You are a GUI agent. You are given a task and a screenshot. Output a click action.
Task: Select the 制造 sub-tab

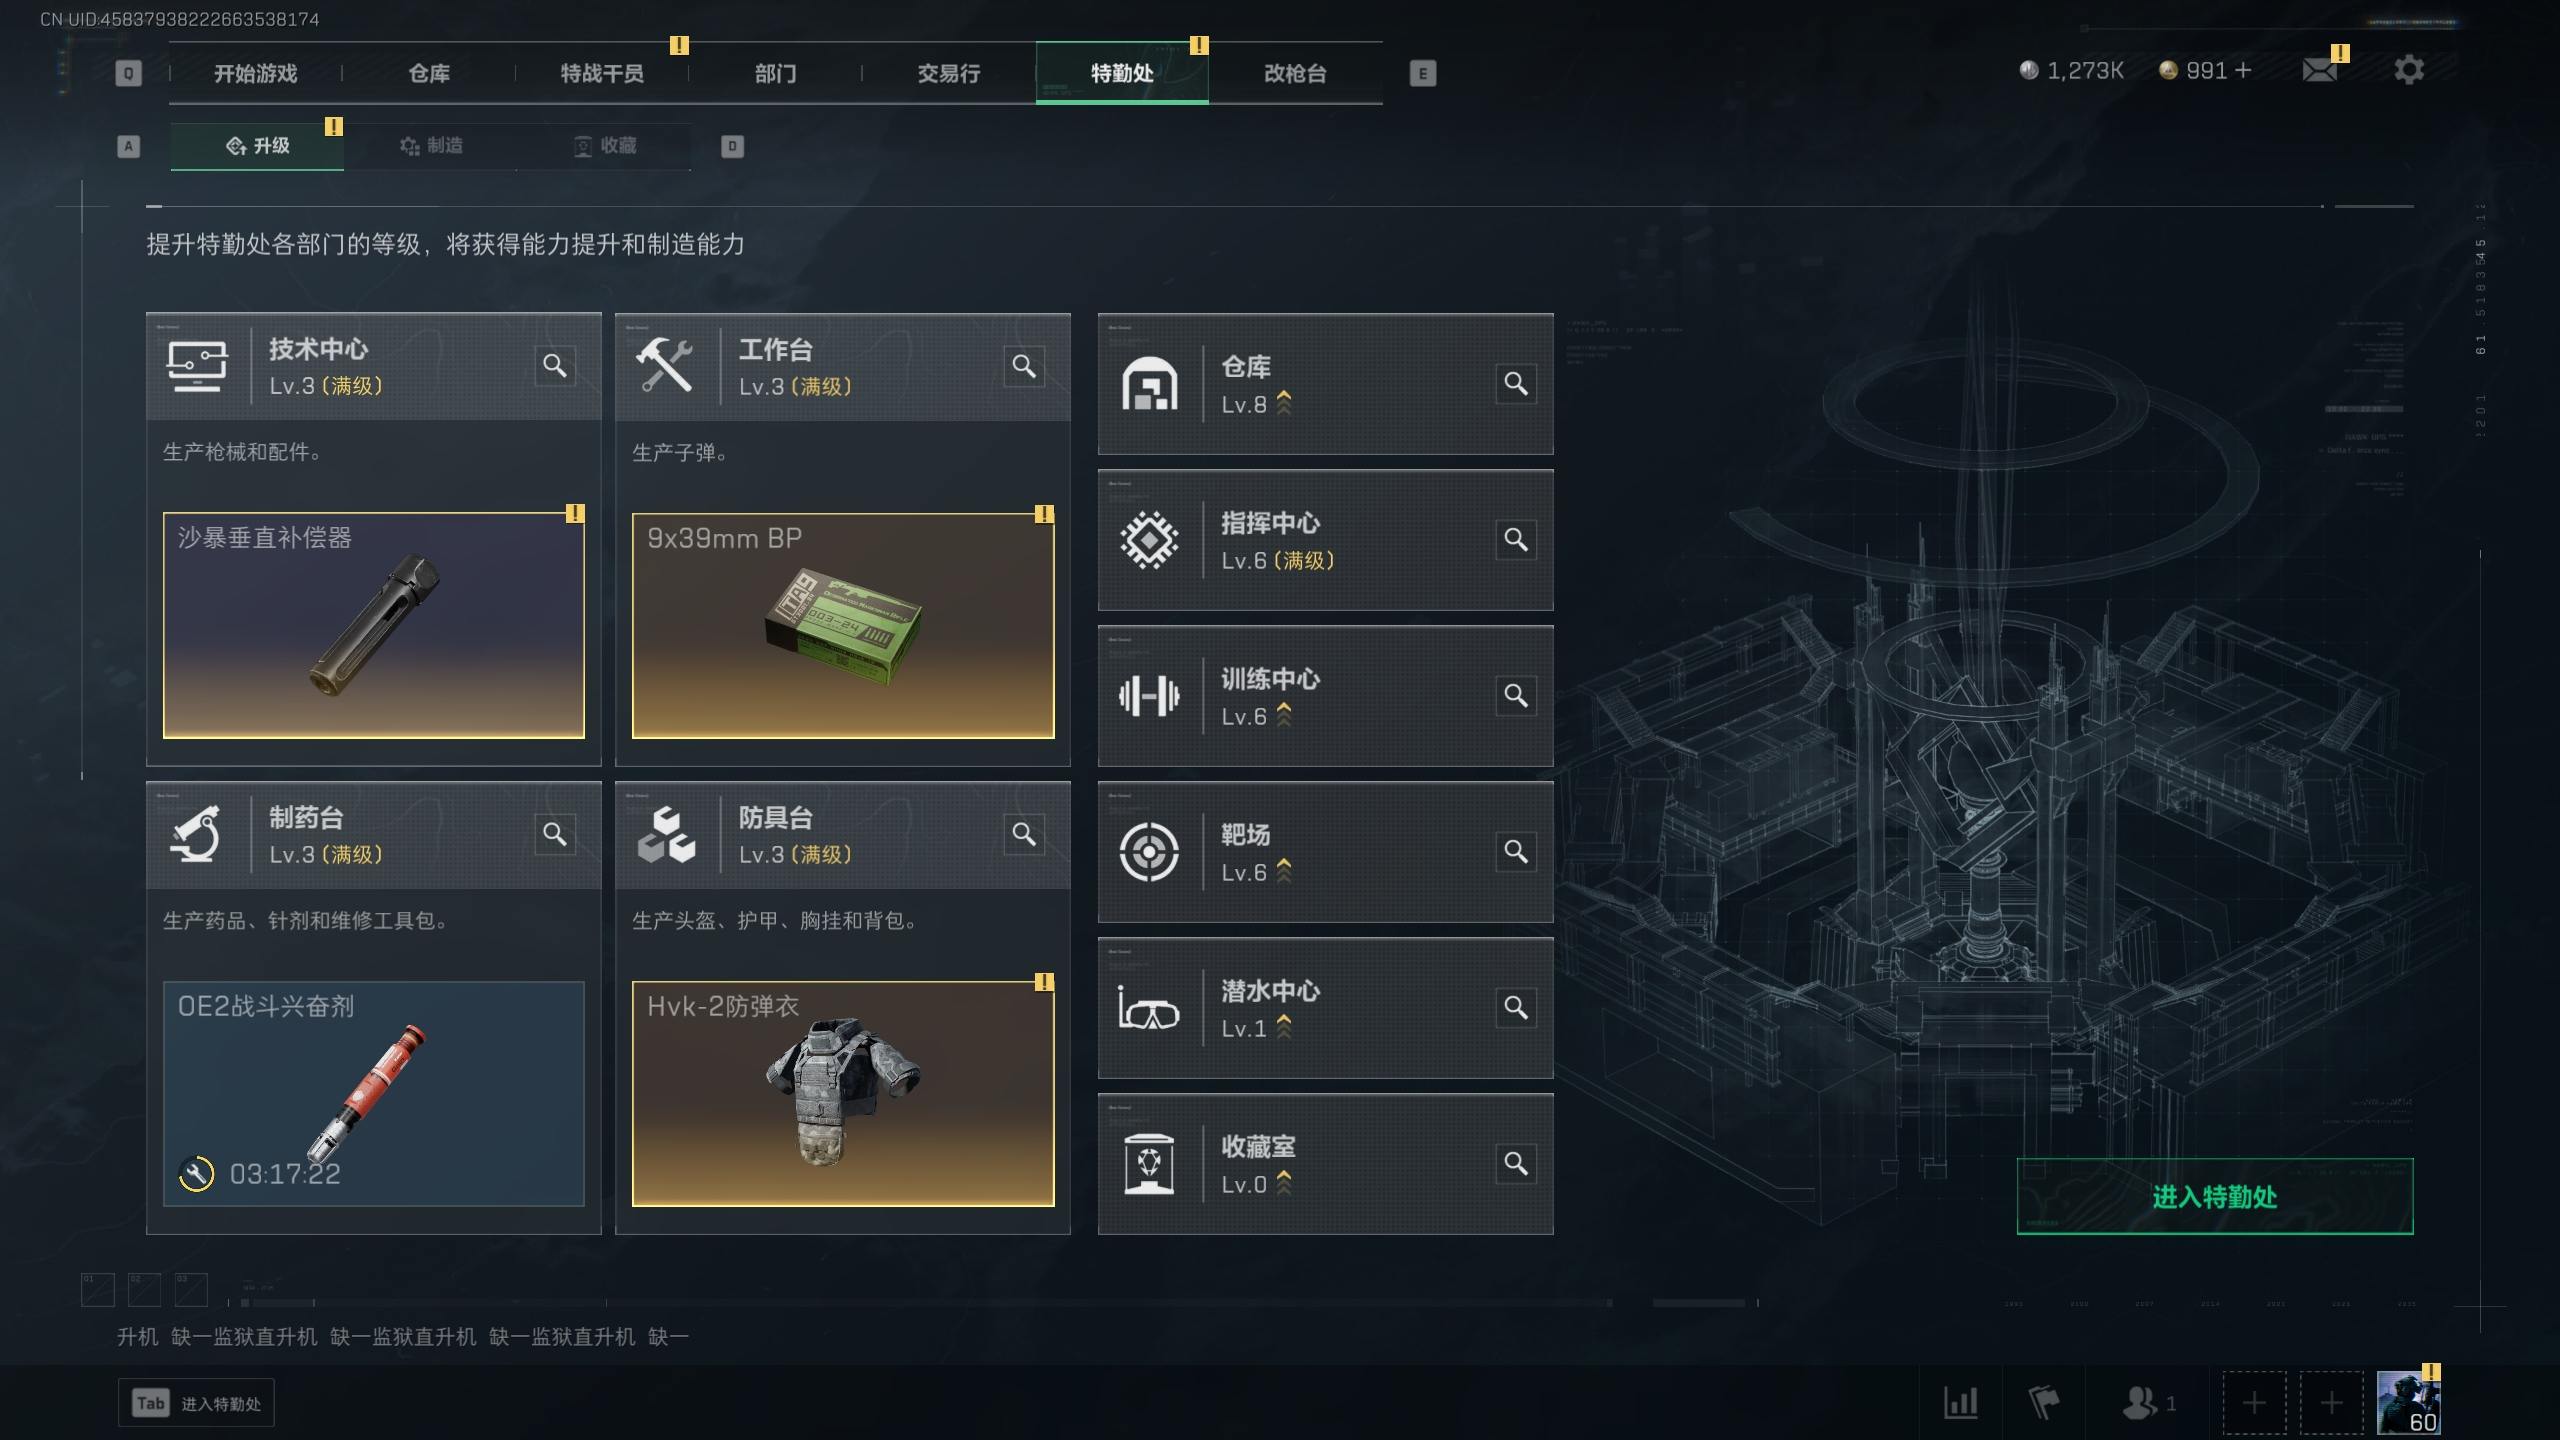tap(431, 146)
